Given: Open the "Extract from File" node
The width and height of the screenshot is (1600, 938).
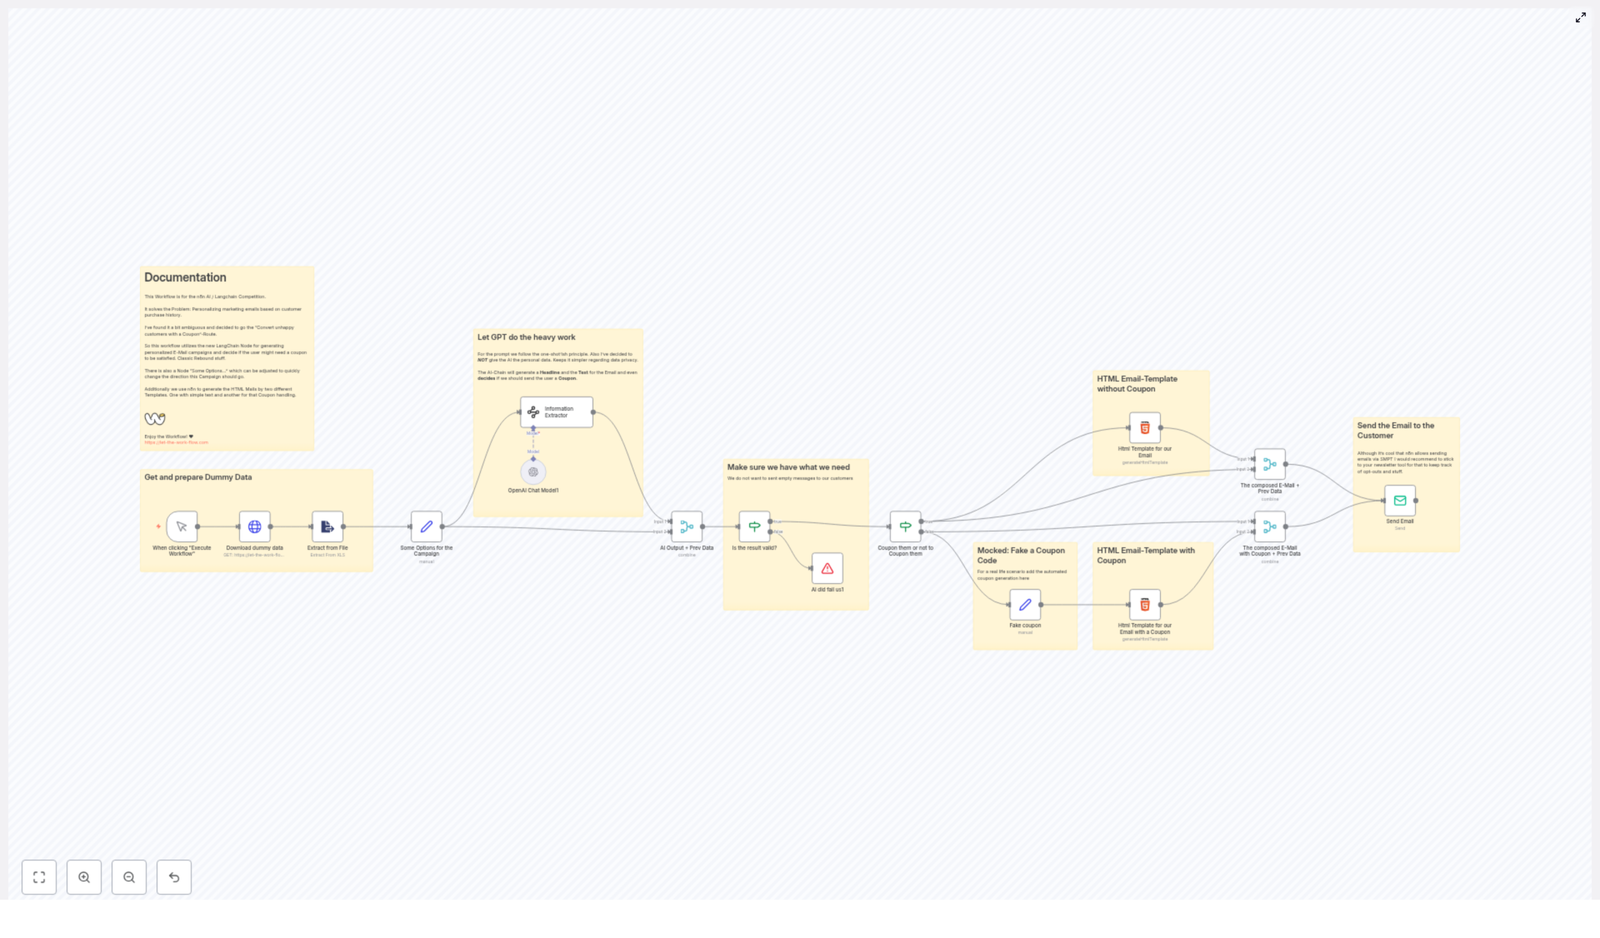Looking at the screenshot, I should pyautogui.click(x=327, y=527).
